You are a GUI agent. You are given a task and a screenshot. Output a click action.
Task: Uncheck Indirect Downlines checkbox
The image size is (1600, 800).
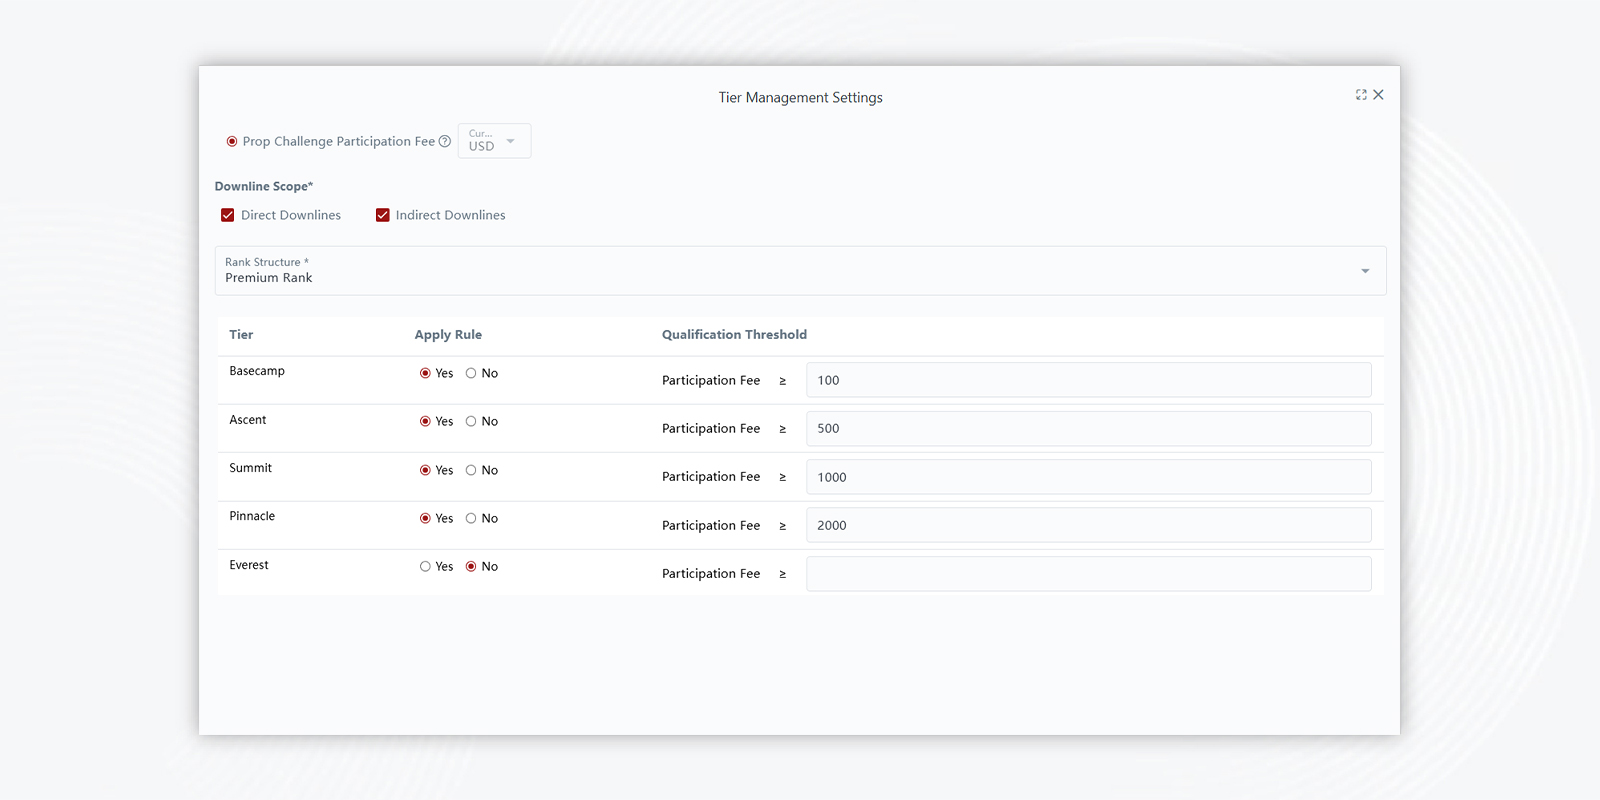383,215
